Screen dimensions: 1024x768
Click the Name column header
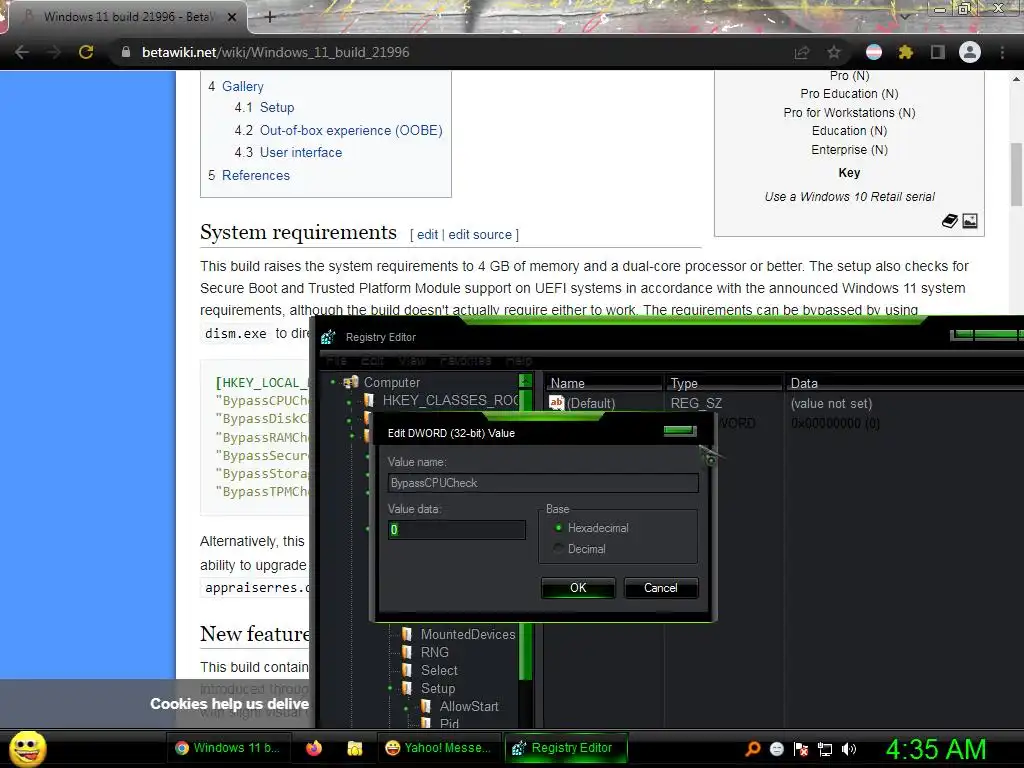[x=604, y=383]
